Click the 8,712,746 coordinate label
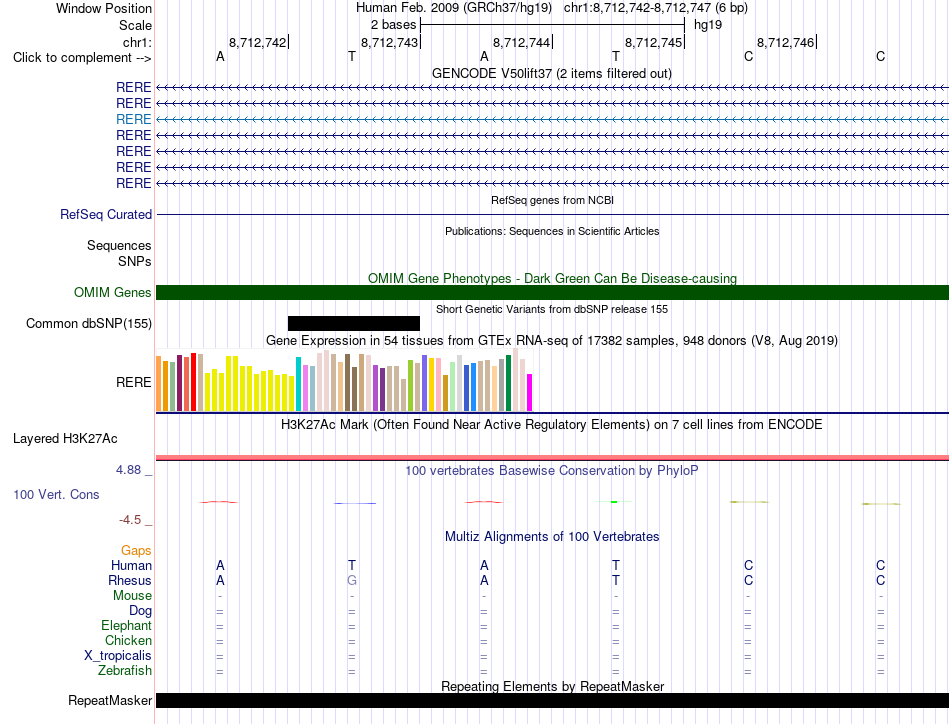This screenshot has width=950, height=724. point(786,42)
